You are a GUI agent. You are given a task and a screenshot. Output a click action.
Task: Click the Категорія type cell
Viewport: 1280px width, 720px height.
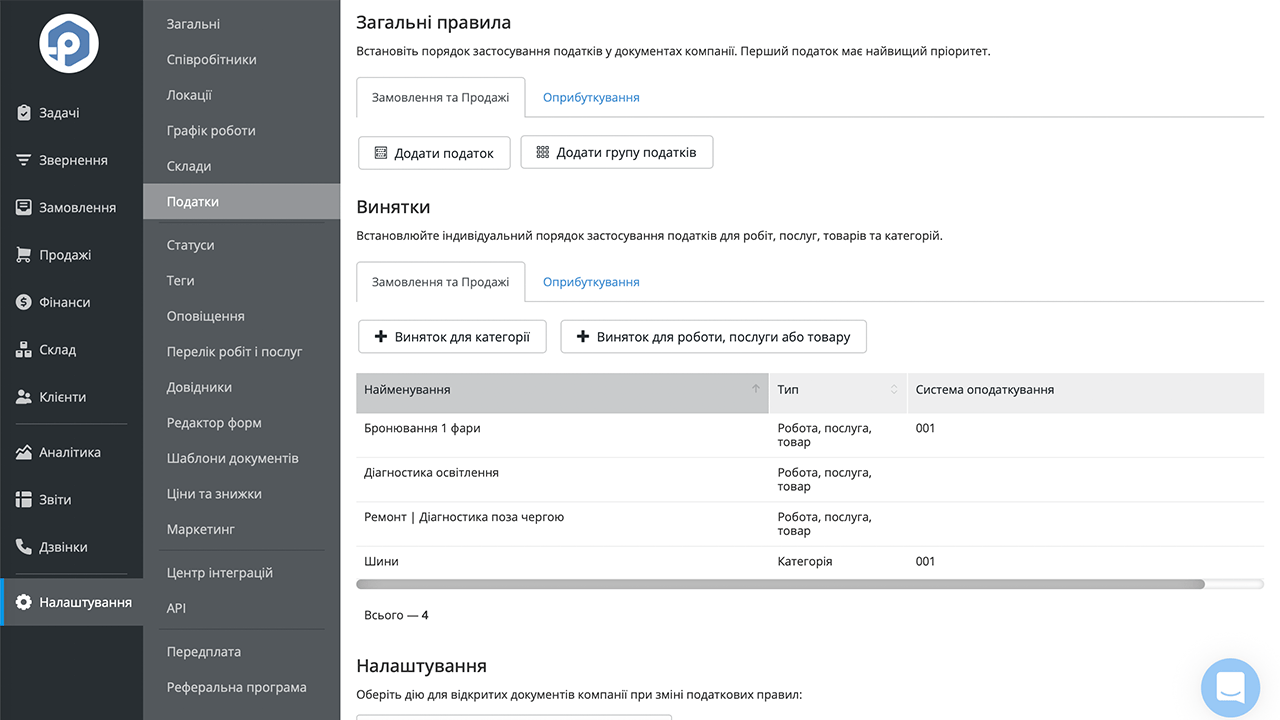pyautogui.click(x=804, y=562)
